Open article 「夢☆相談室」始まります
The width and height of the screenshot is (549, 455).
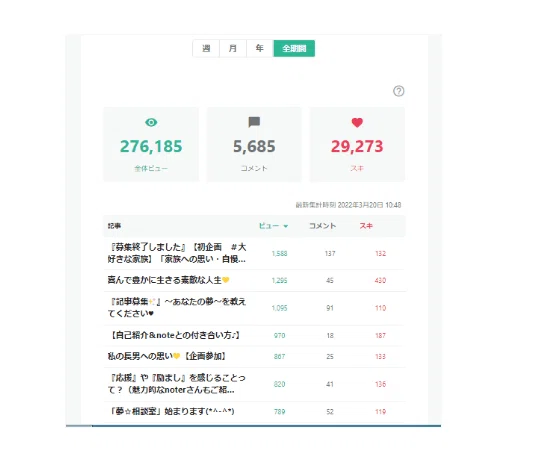(x=171, y=411)
